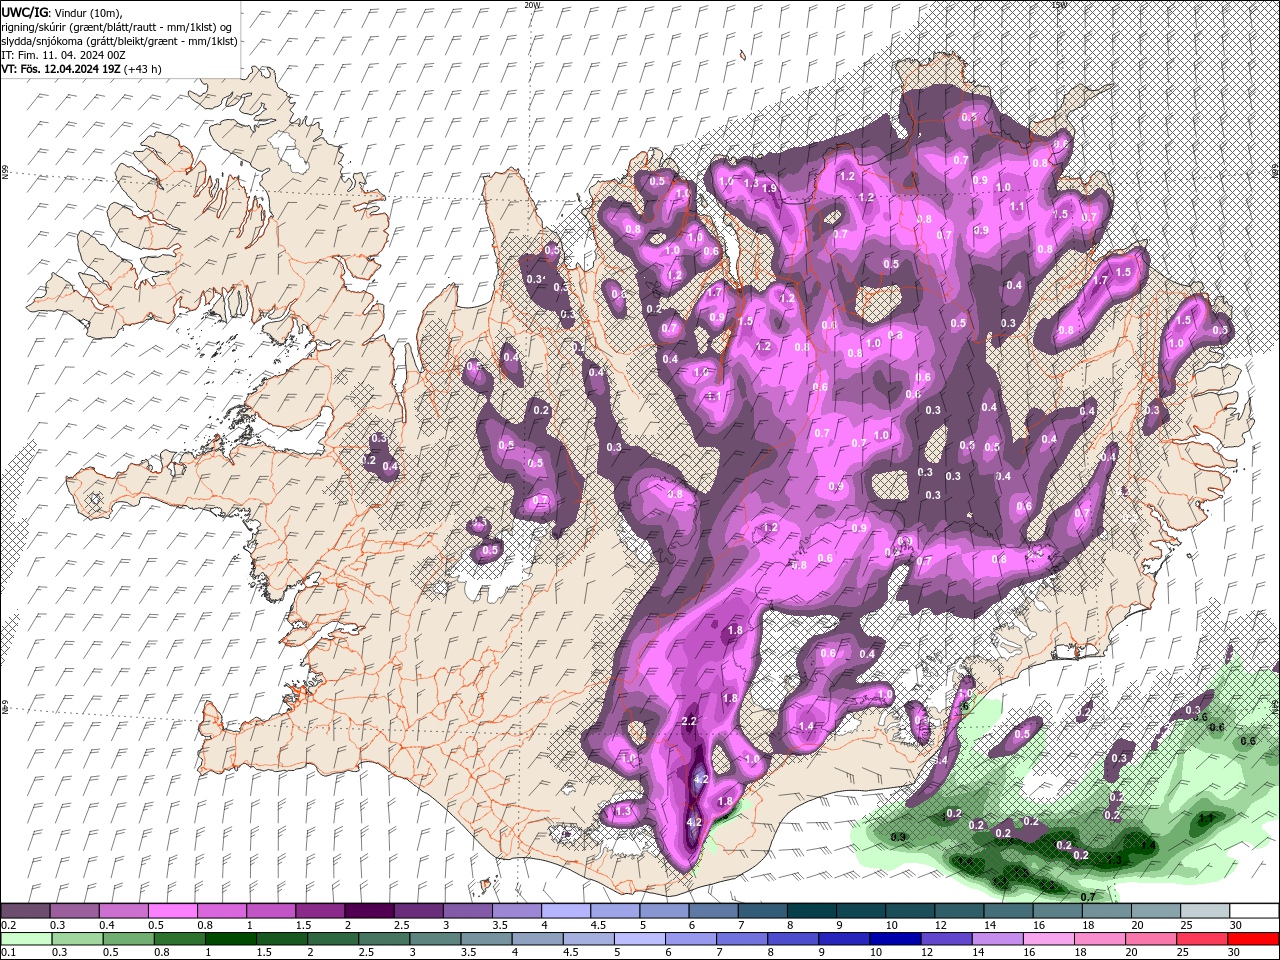Click the snow legend swatch for 3–3.5 mm
The width and height of the screenshot is (1280, 960).
coord(467,910)
